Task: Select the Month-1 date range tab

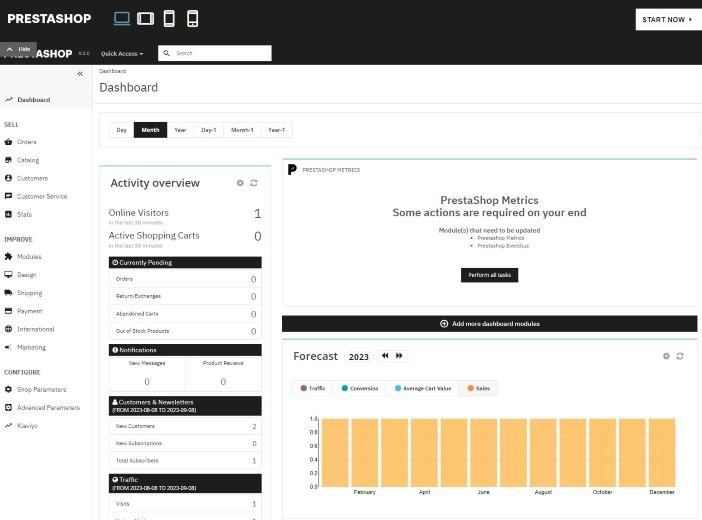Action: [x=242, y=130]
